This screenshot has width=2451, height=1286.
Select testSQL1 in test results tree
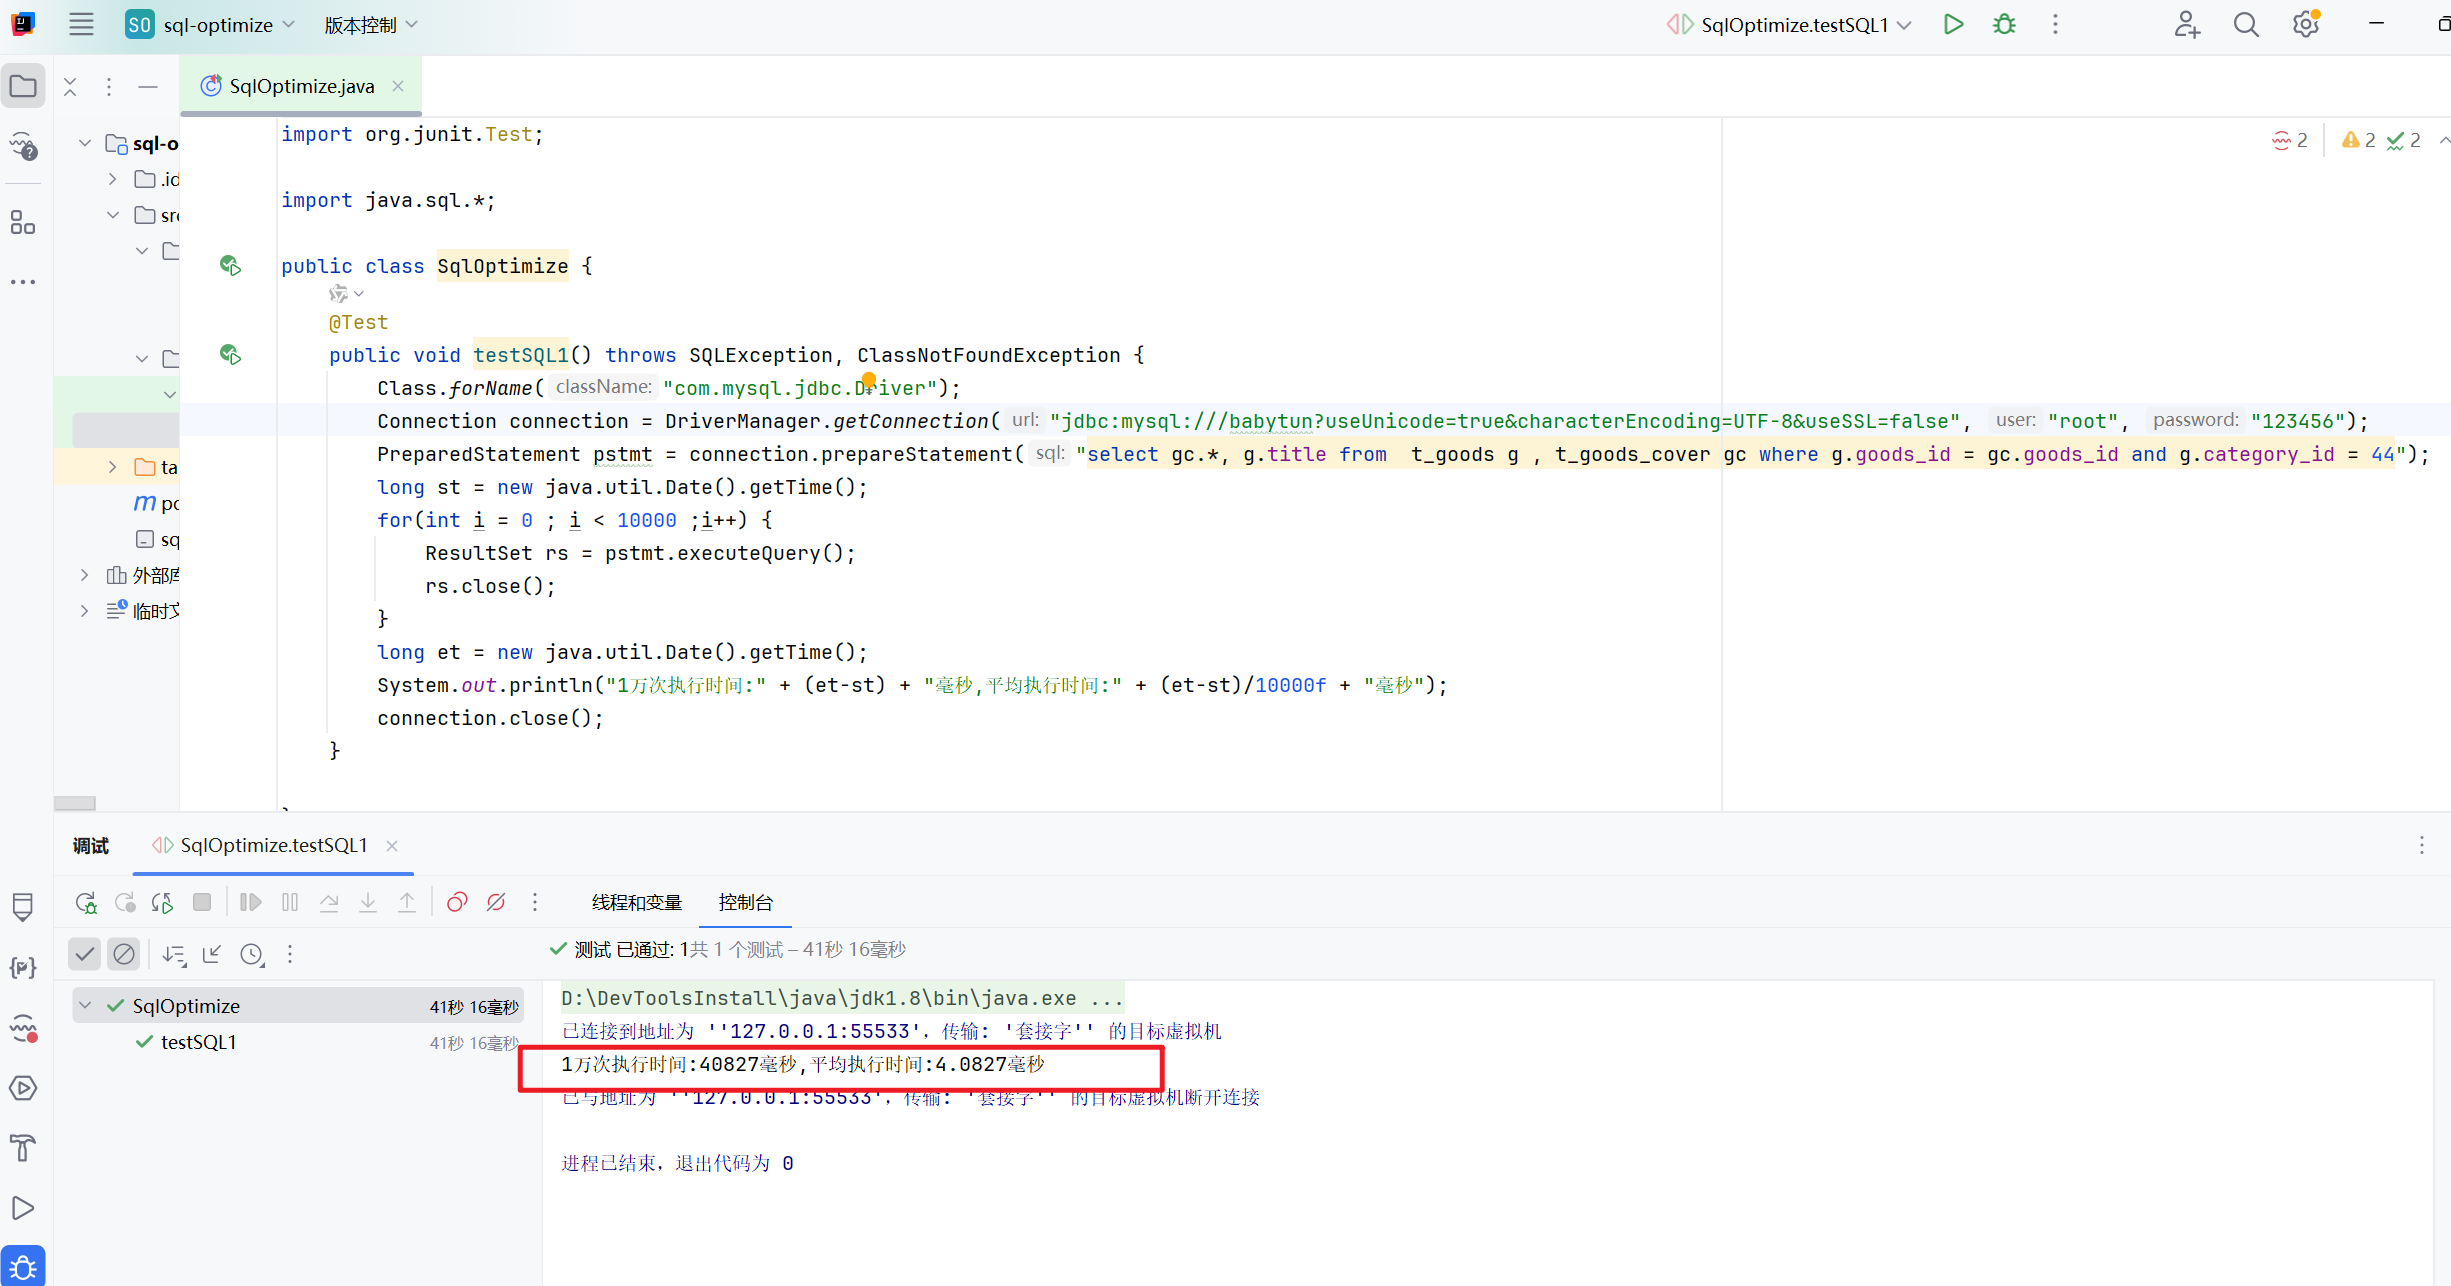198,1042
